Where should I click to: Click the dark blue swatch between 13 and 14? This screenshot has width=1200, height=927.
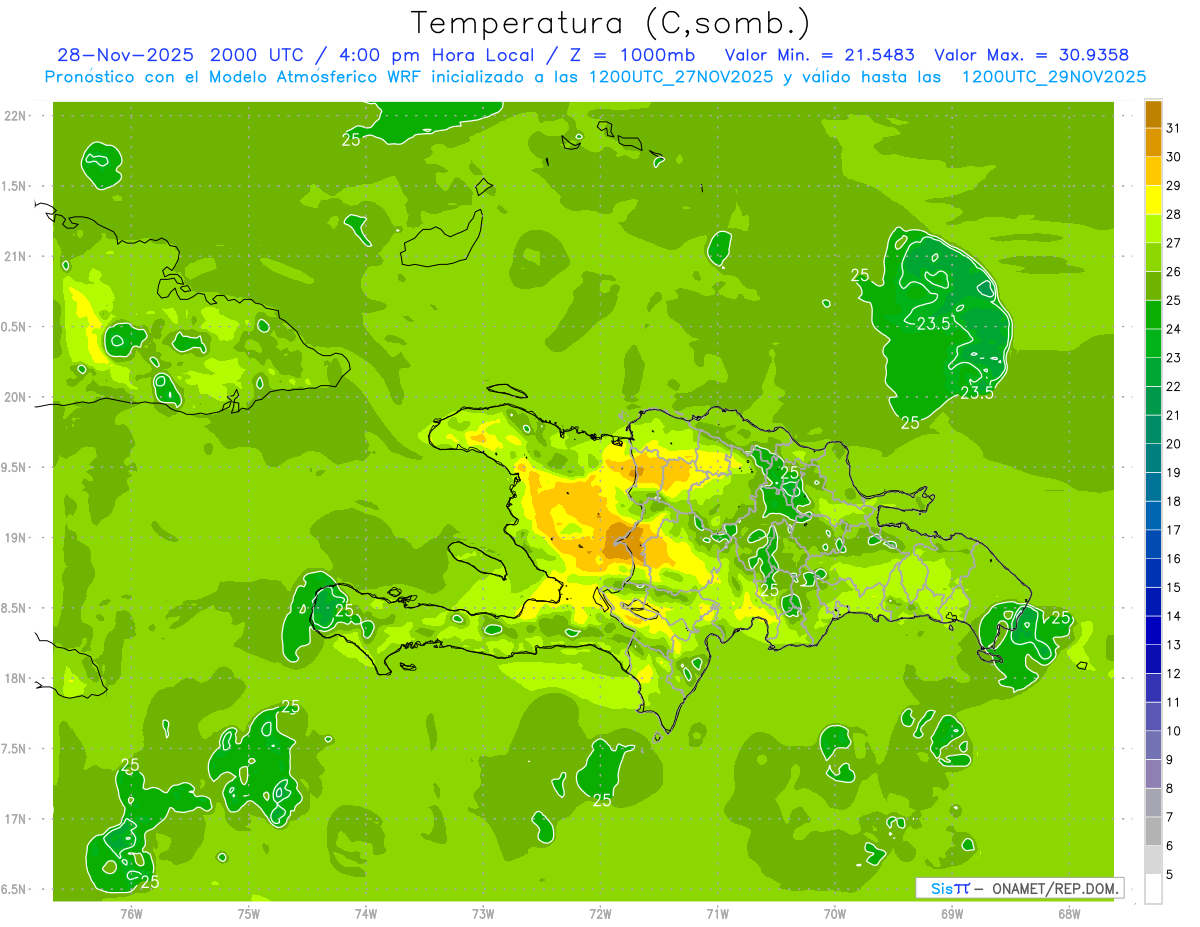(x=1153, y=630)
